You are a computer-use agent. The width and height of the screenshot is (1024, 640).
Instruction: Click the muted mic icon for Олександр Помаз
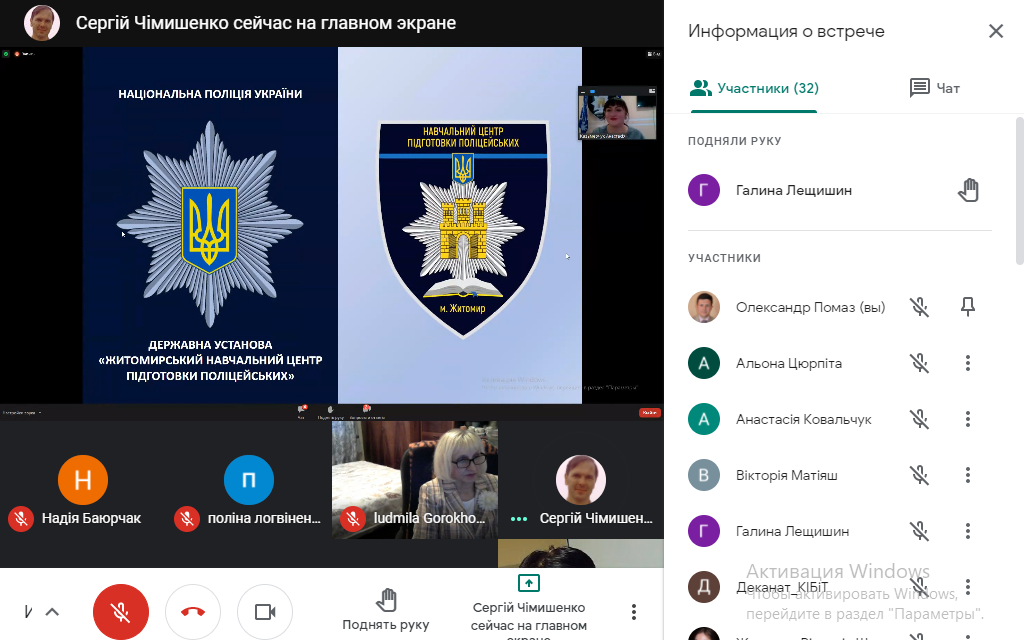tap(920, 307)
